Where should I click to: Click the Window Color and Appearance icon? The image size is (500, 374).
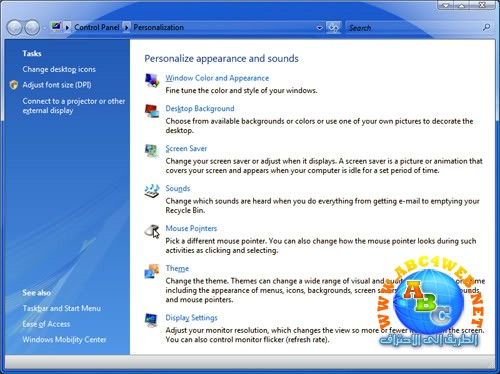(x=152, y=80)
